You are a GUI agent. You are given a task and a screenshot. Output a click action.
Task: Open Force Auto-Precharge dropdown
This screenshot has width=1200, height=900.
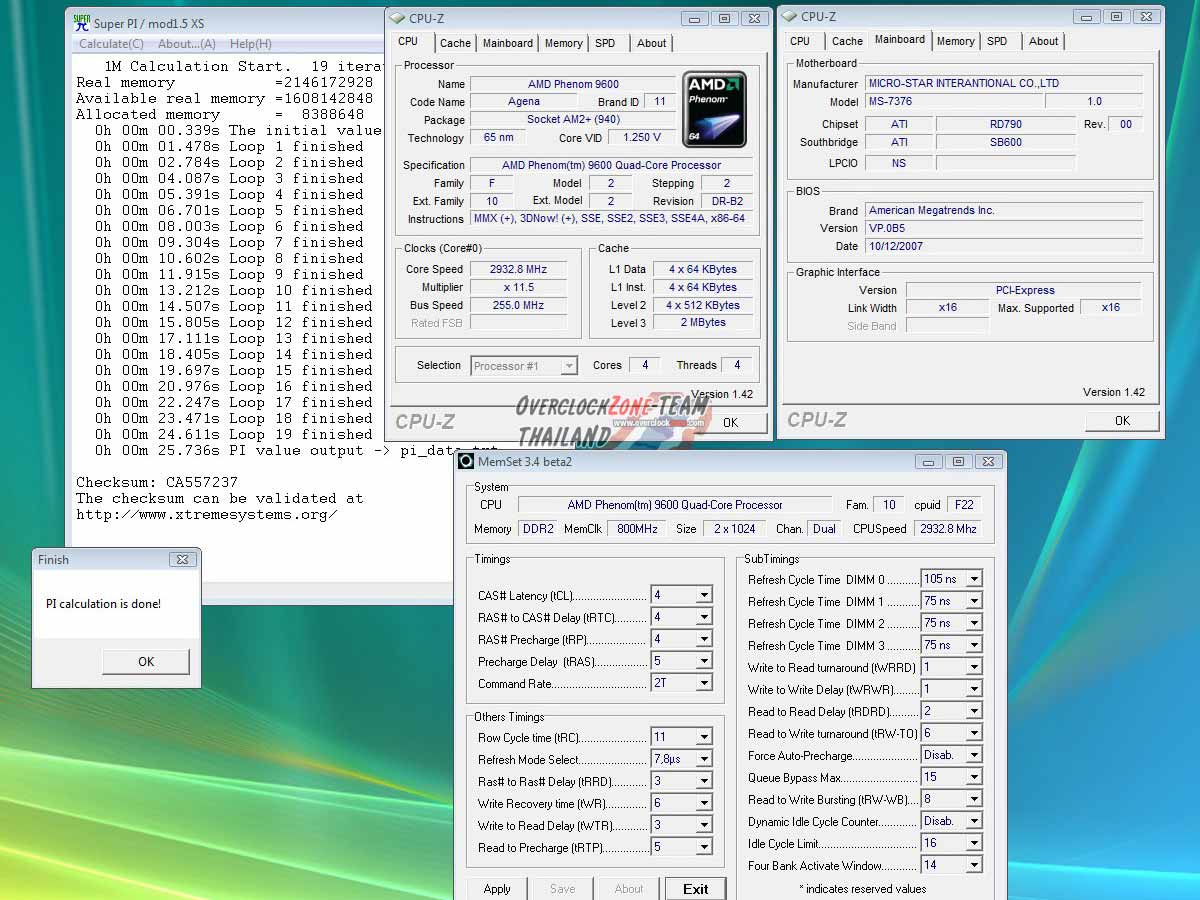point(974,755)
